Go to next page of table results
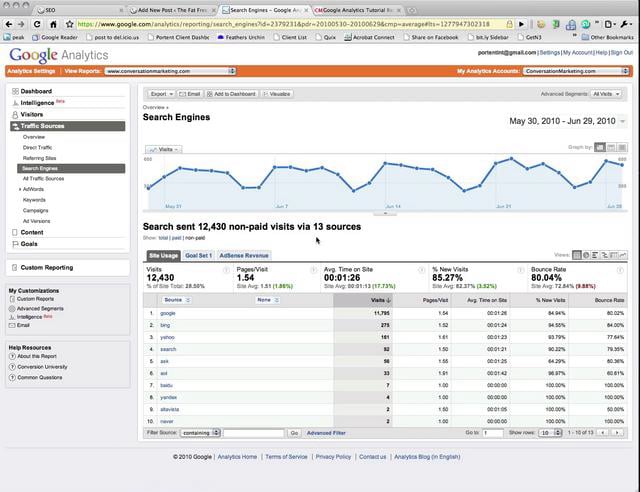Viewport: 640px width, 492px height. coord(617,432)
